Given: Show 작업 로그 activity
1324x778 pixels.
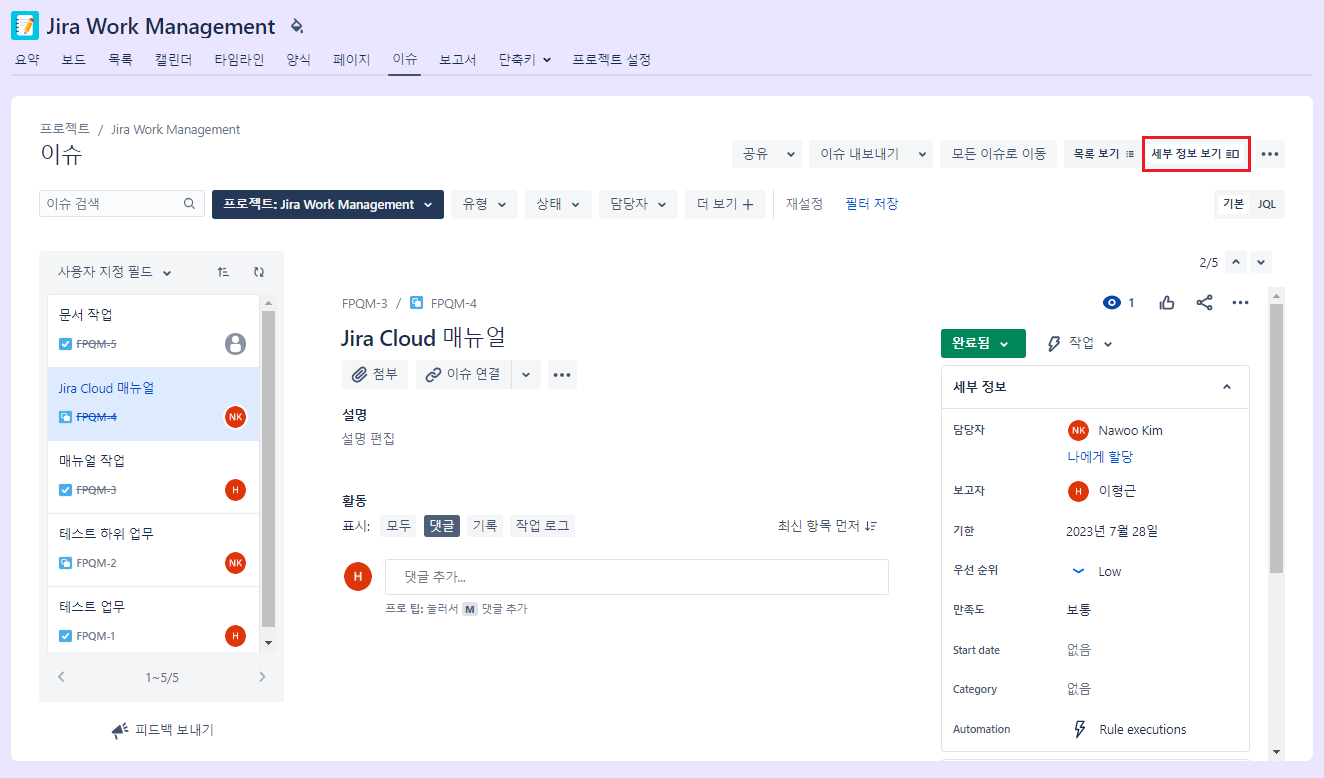Looking at the screenshot, I should coord(542,526).
